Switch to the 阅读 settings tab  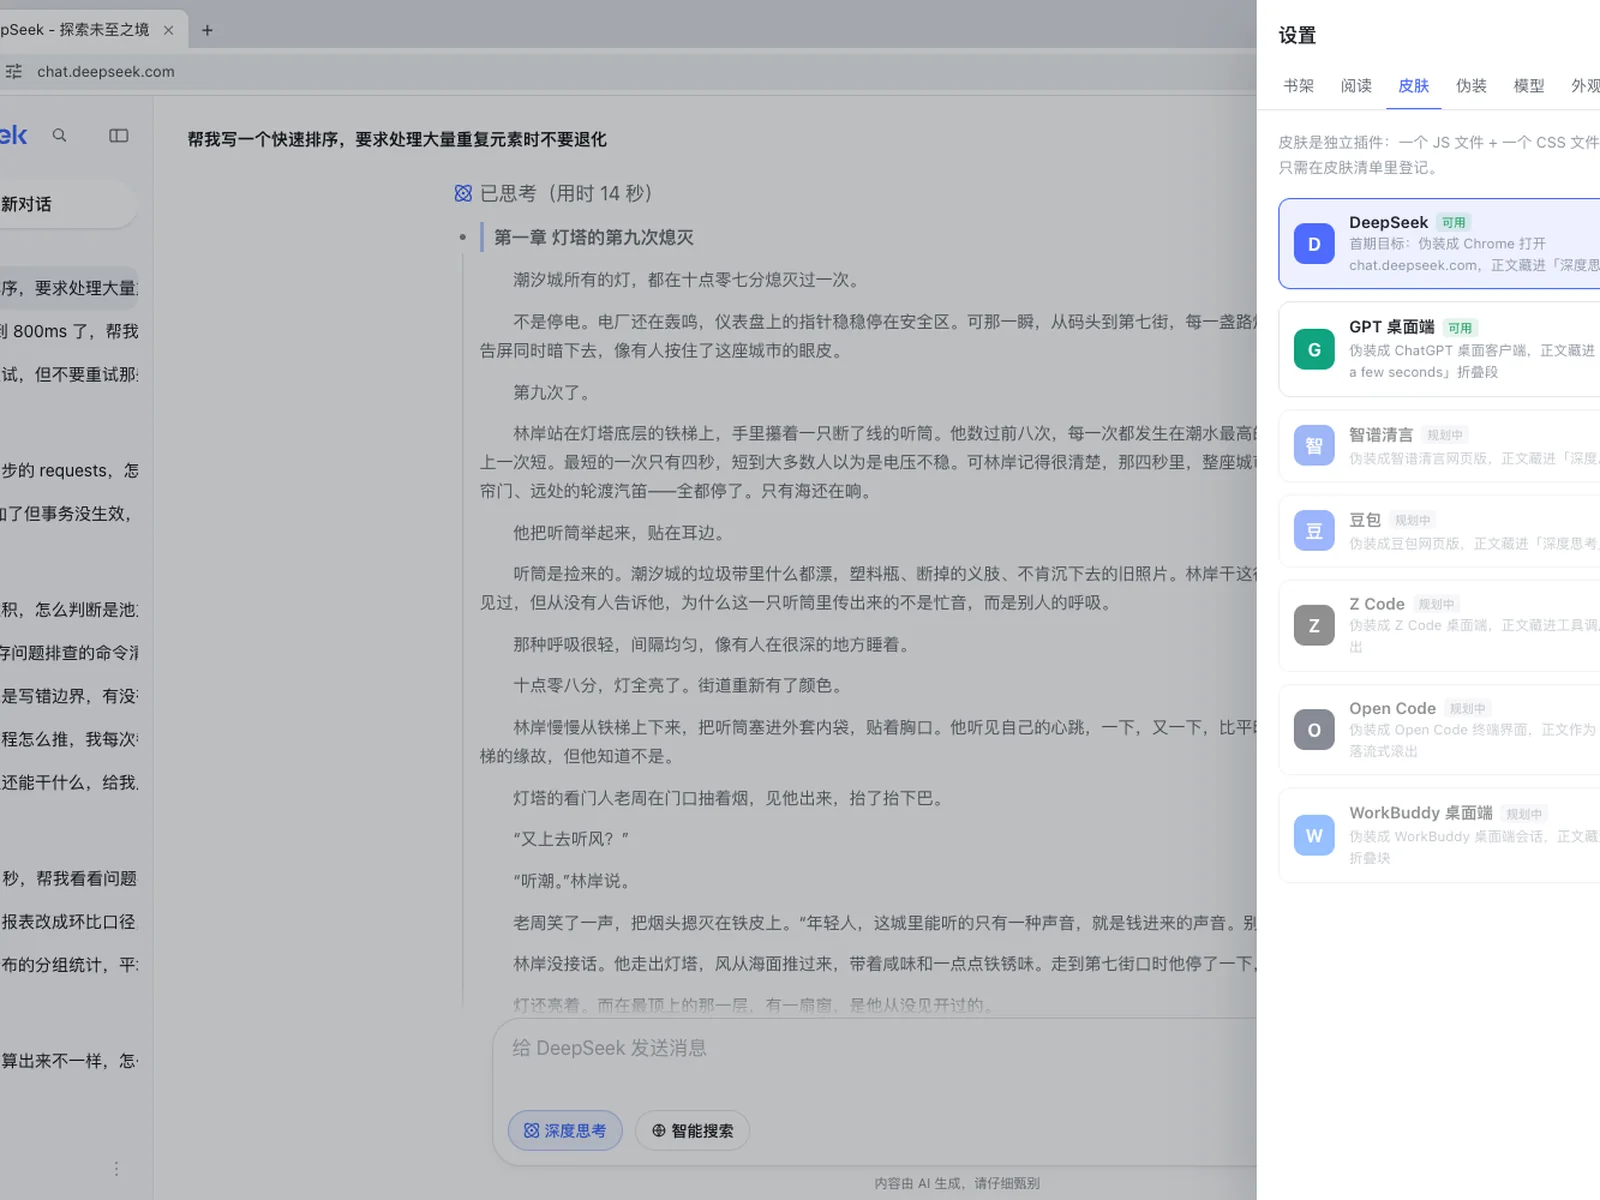coord(1356,86)
